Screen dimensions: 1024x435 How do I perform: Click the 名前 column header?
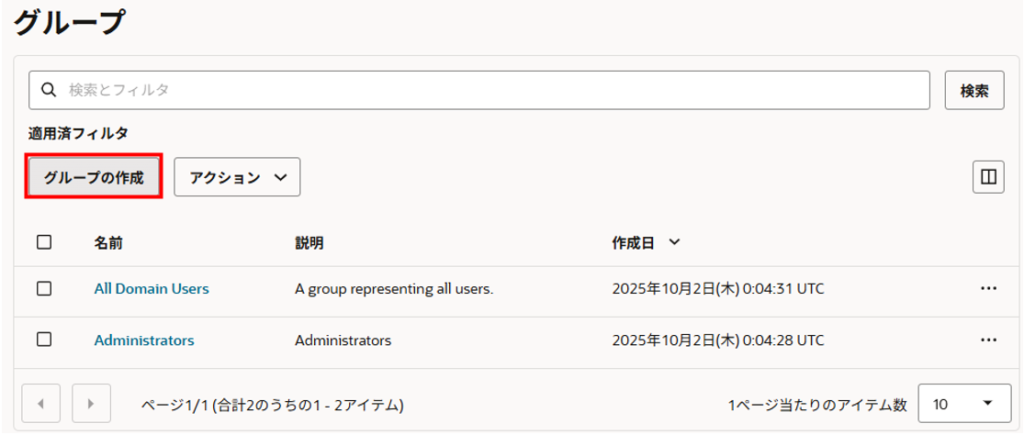[x=109, y=242]
